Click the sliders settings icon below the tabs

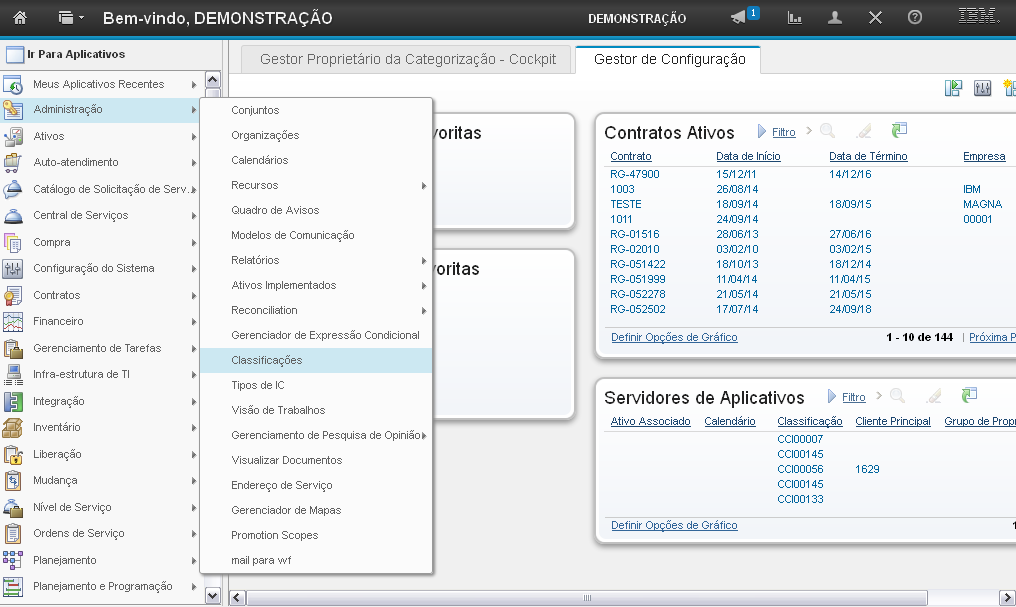(982, 88)
